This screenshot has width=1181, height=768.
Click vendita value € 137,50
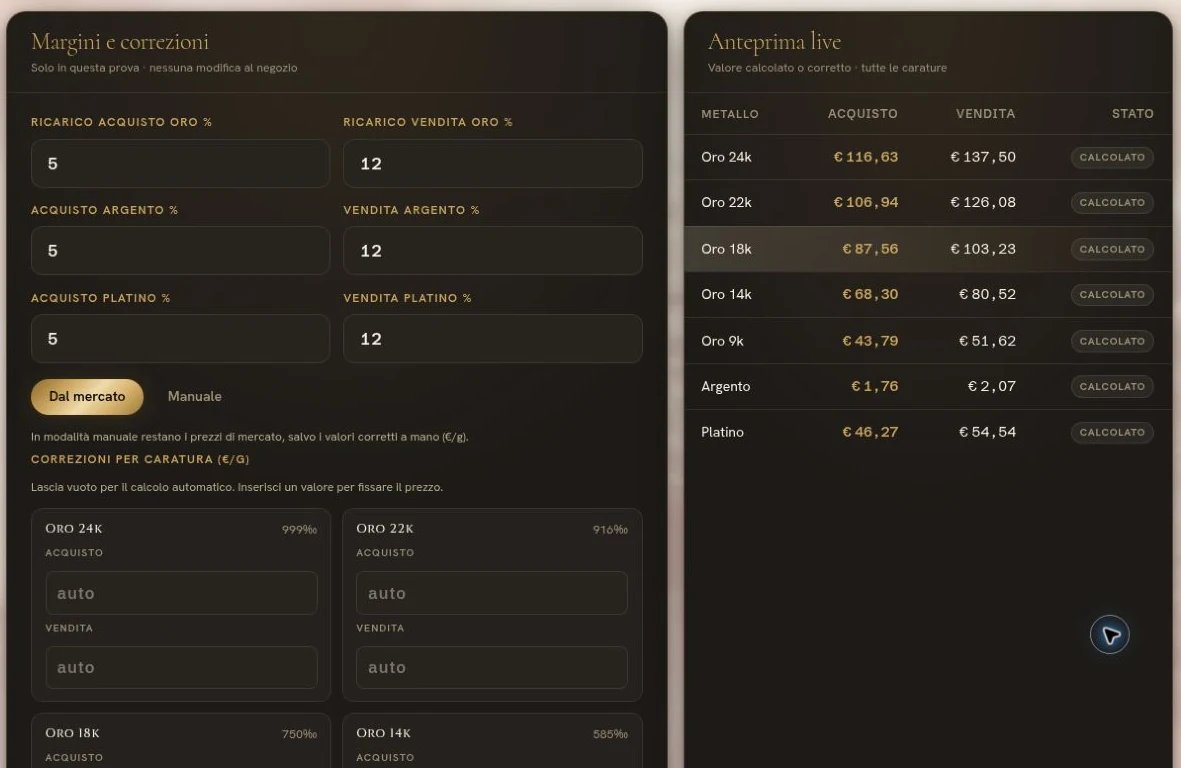pos(983,157)
